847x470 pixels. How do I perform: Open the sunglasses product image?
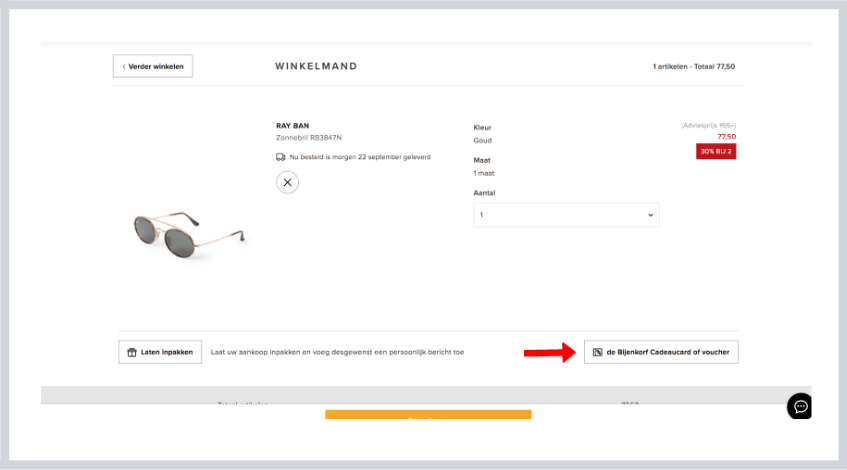188,236
